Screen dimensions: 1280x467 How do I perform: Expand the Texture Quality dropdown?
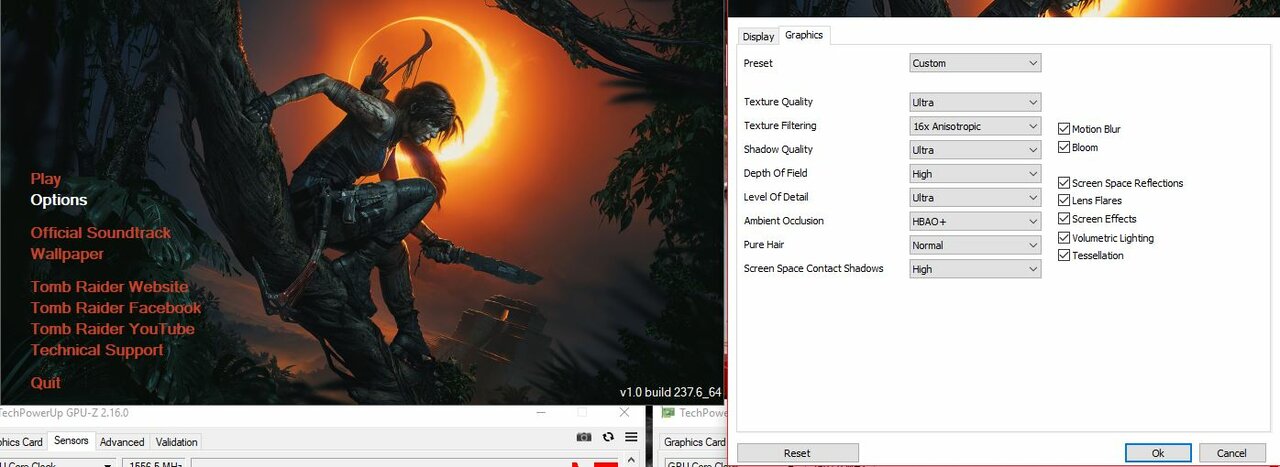(x=975, y=102)
